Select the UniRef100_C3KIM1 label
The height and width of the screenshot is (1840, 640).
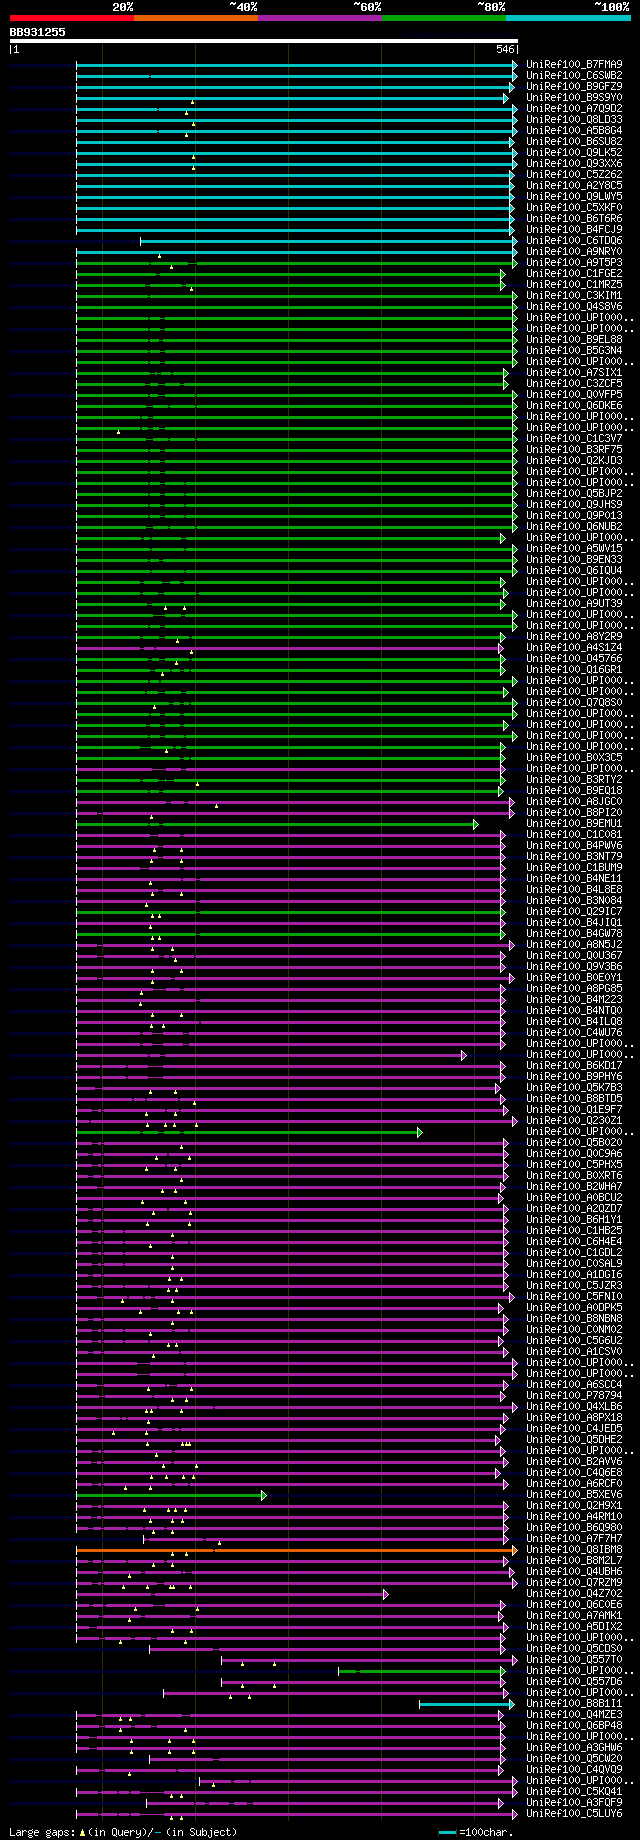coord(574,296)
